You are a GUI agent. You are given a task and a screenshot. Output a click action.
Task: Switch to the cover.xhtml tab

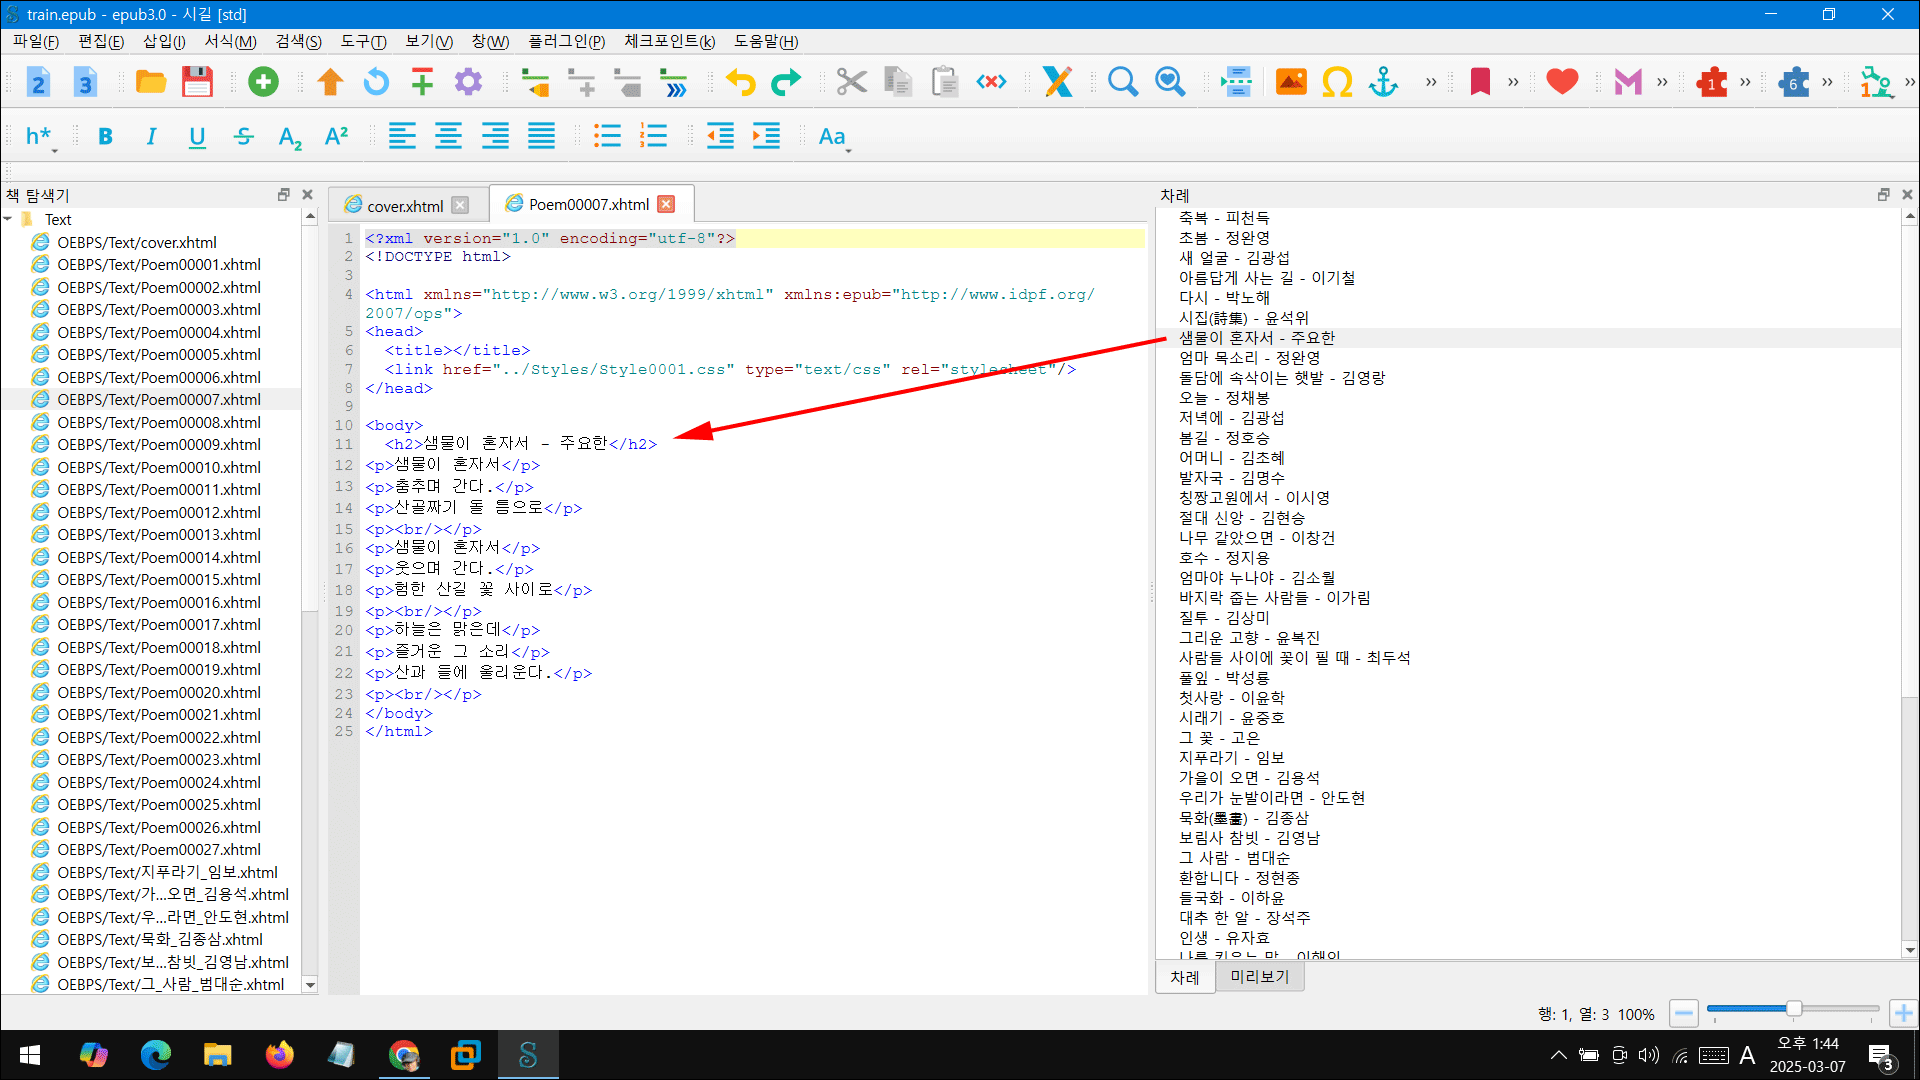(404, 206)
